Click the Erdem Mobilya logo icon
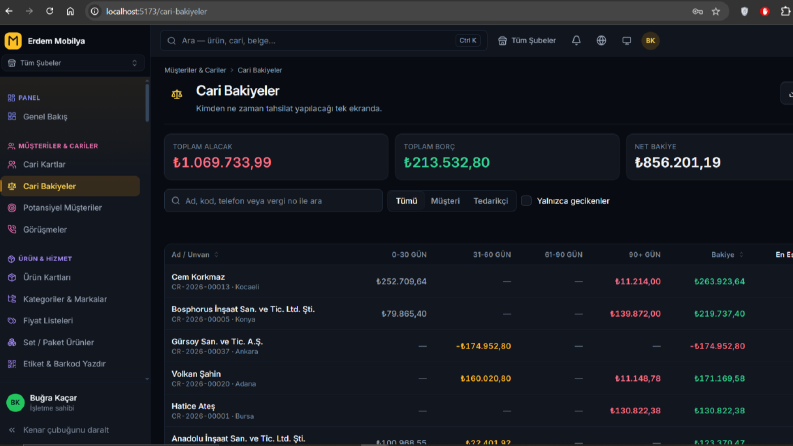793x446 pixels. [x=13, y=41]
